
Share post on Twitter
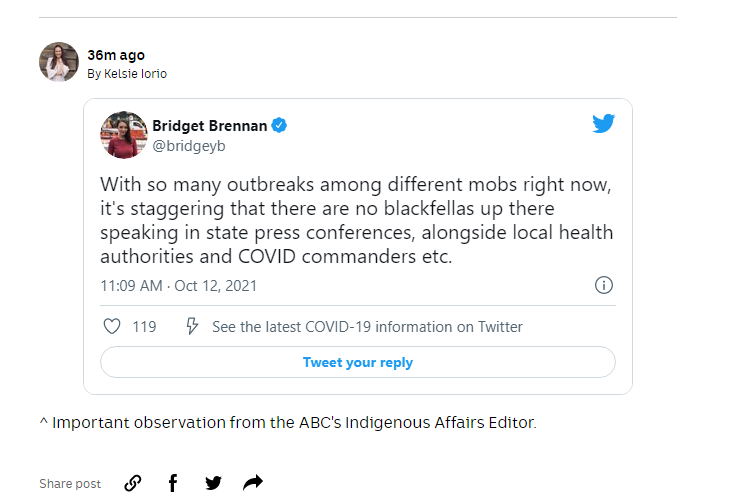213,483
